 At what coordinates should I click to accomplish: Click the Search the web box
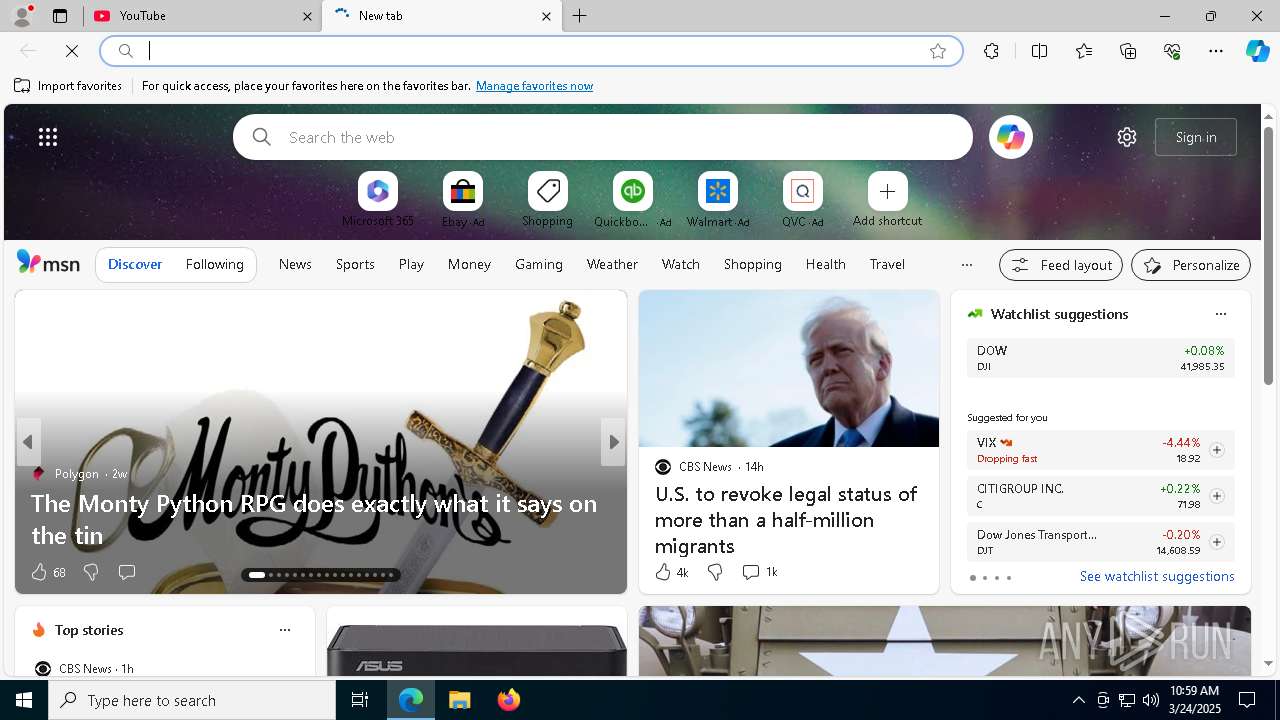(603, 137)
